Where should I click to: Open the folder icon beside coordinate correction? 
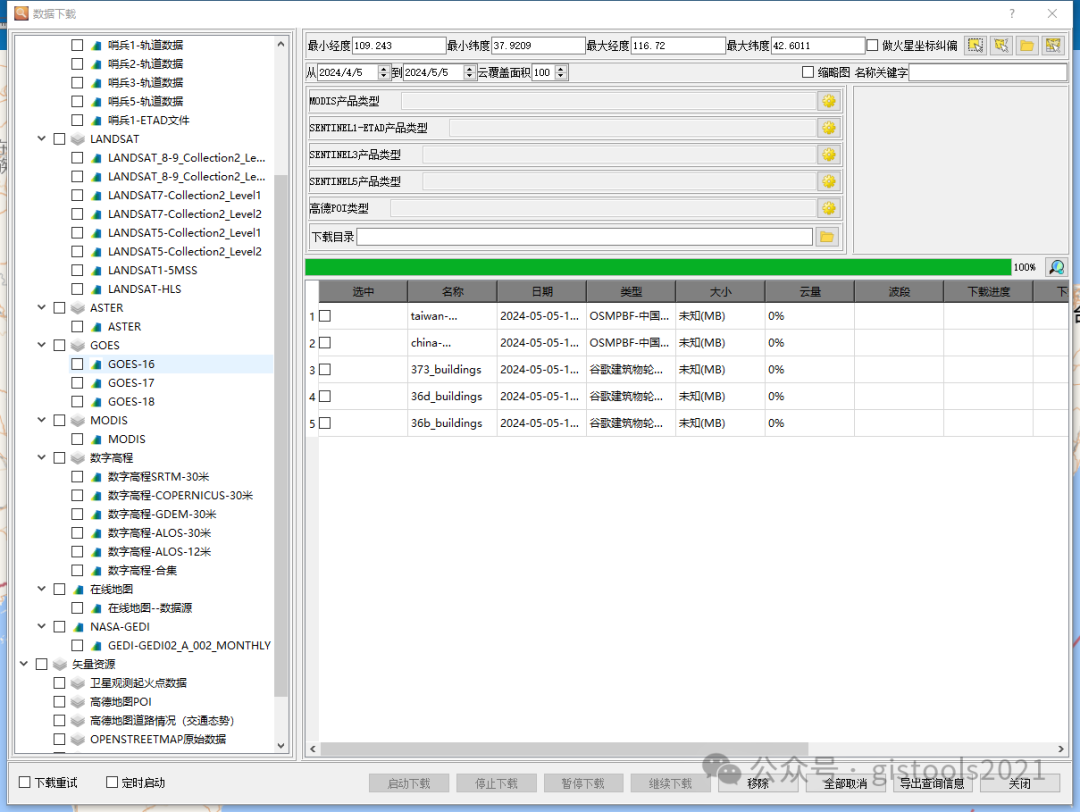point(1027,45)
